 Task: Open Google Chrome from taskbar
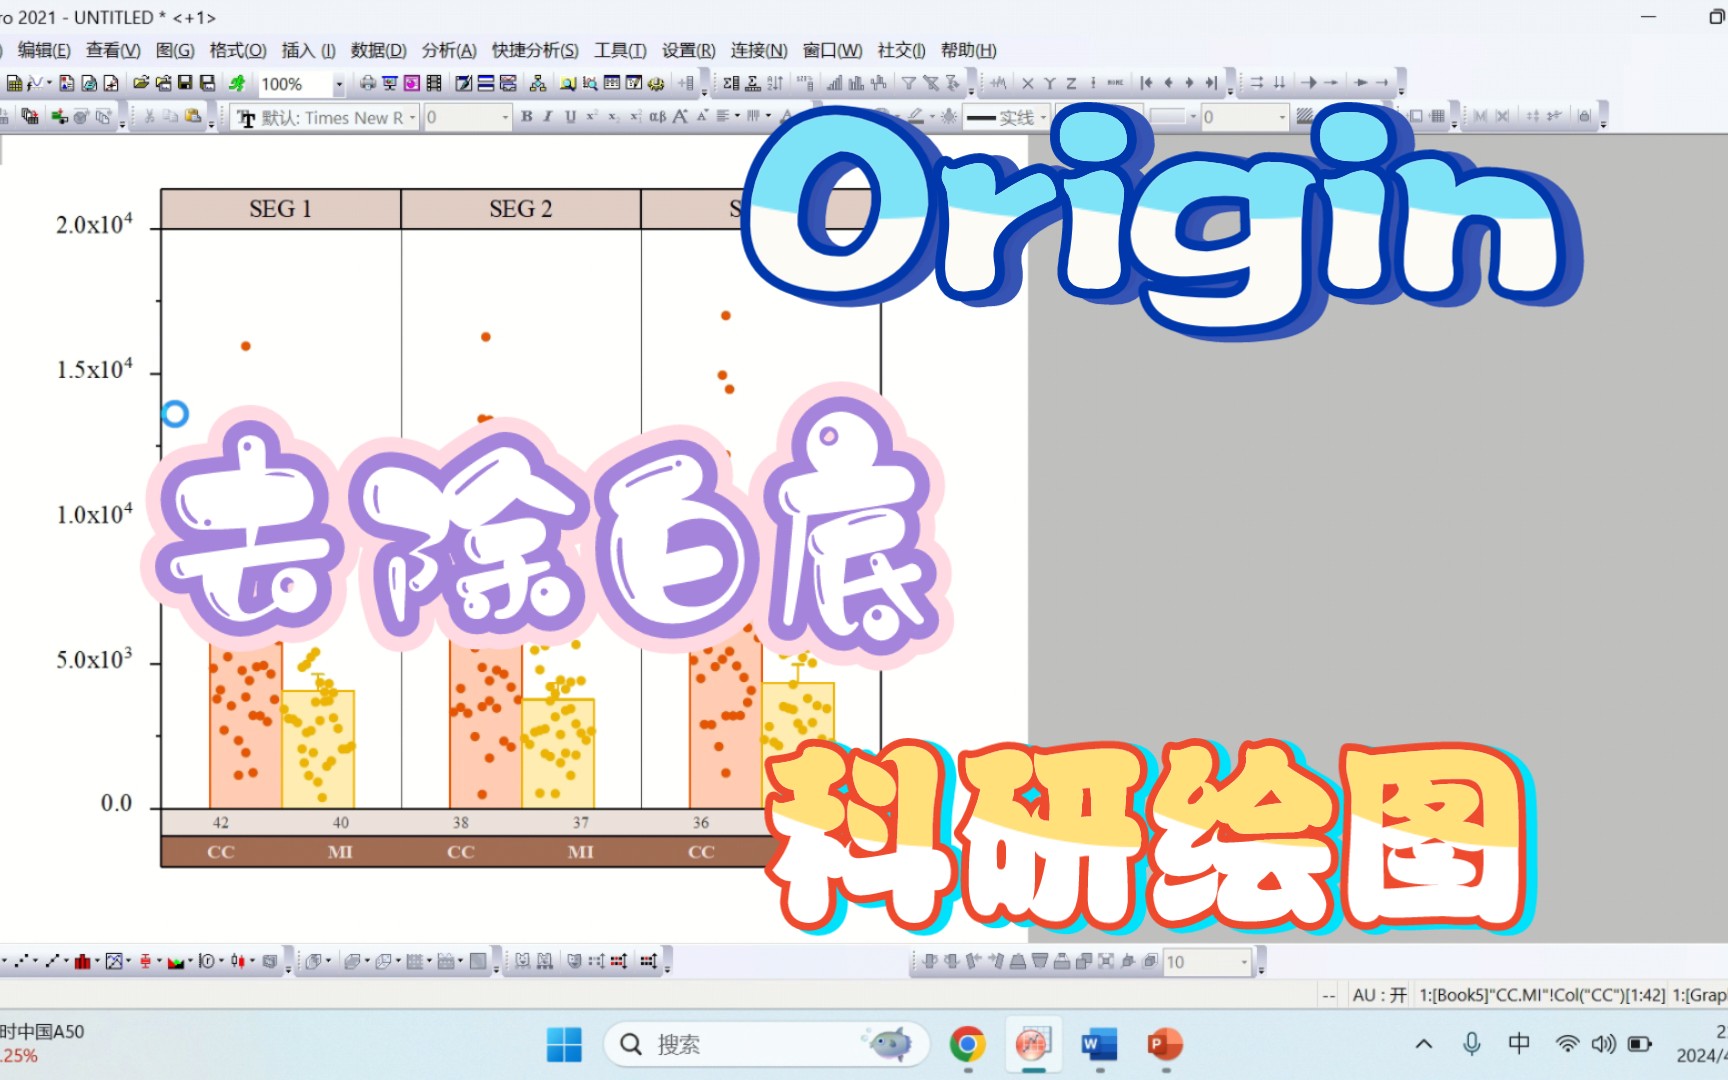coord(967,1044)
